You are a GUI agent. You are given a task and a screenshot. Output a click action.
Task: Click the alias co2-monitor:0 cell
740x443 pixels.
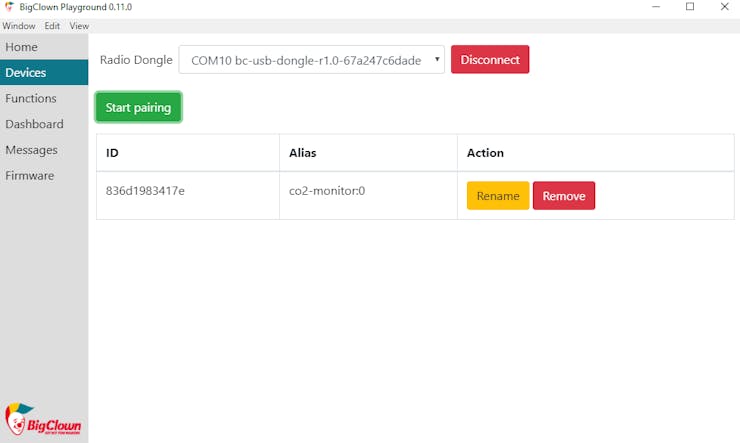click(368, 195)
